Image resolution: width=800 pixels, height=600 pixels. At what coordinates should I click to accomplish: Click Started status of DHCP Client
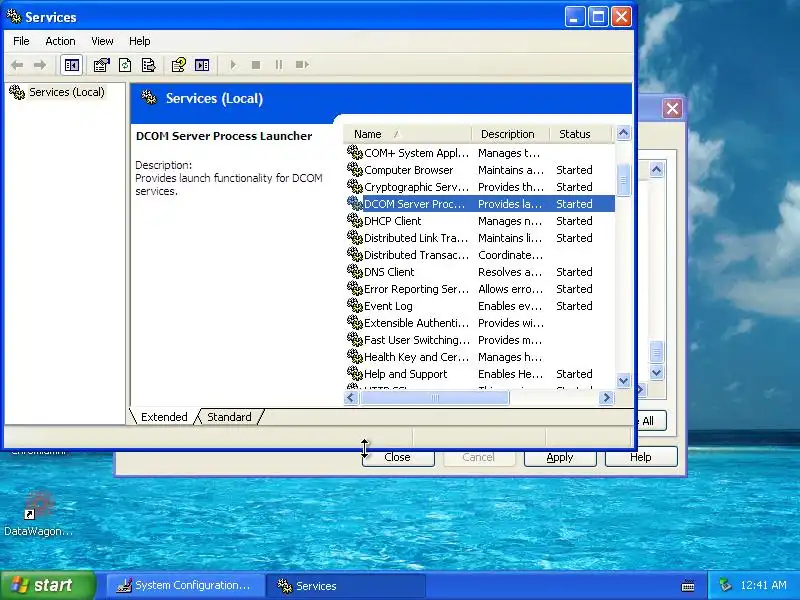(574, 221)
